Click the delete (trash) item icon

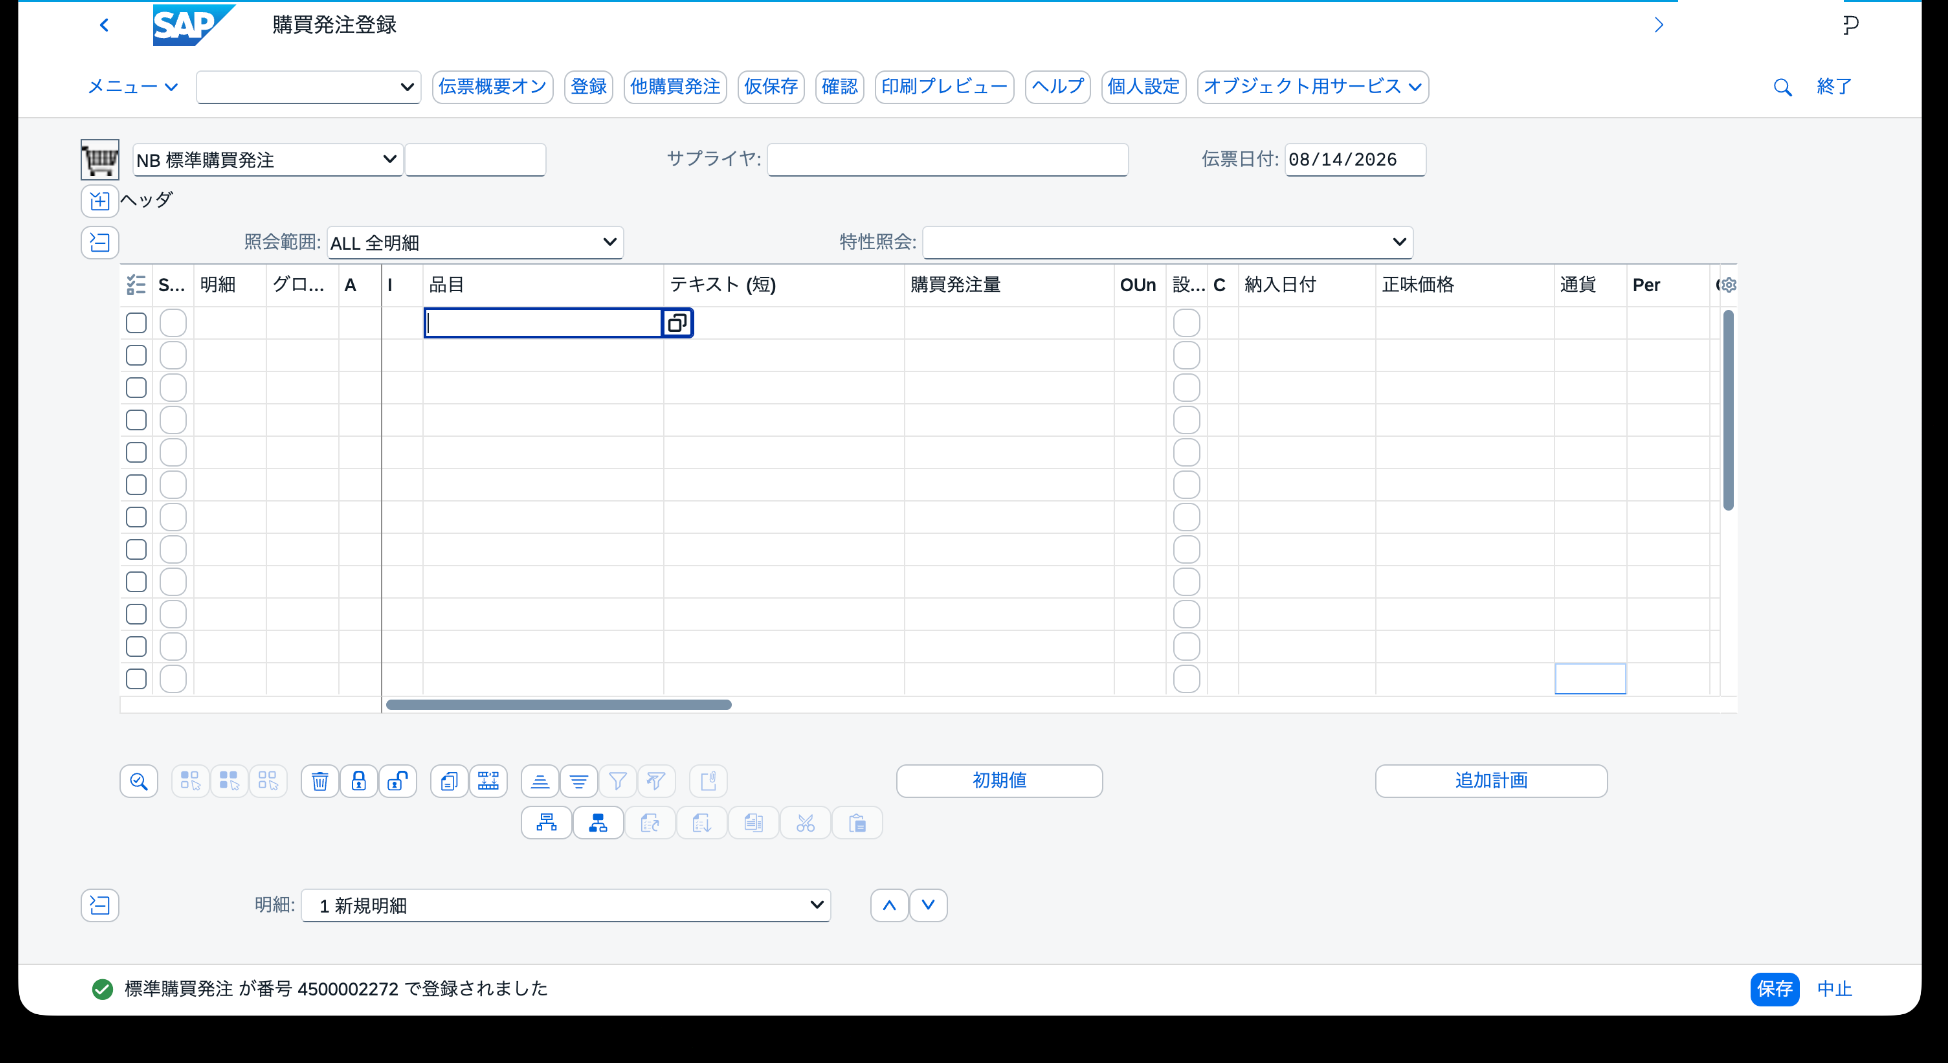coord(320,781)
